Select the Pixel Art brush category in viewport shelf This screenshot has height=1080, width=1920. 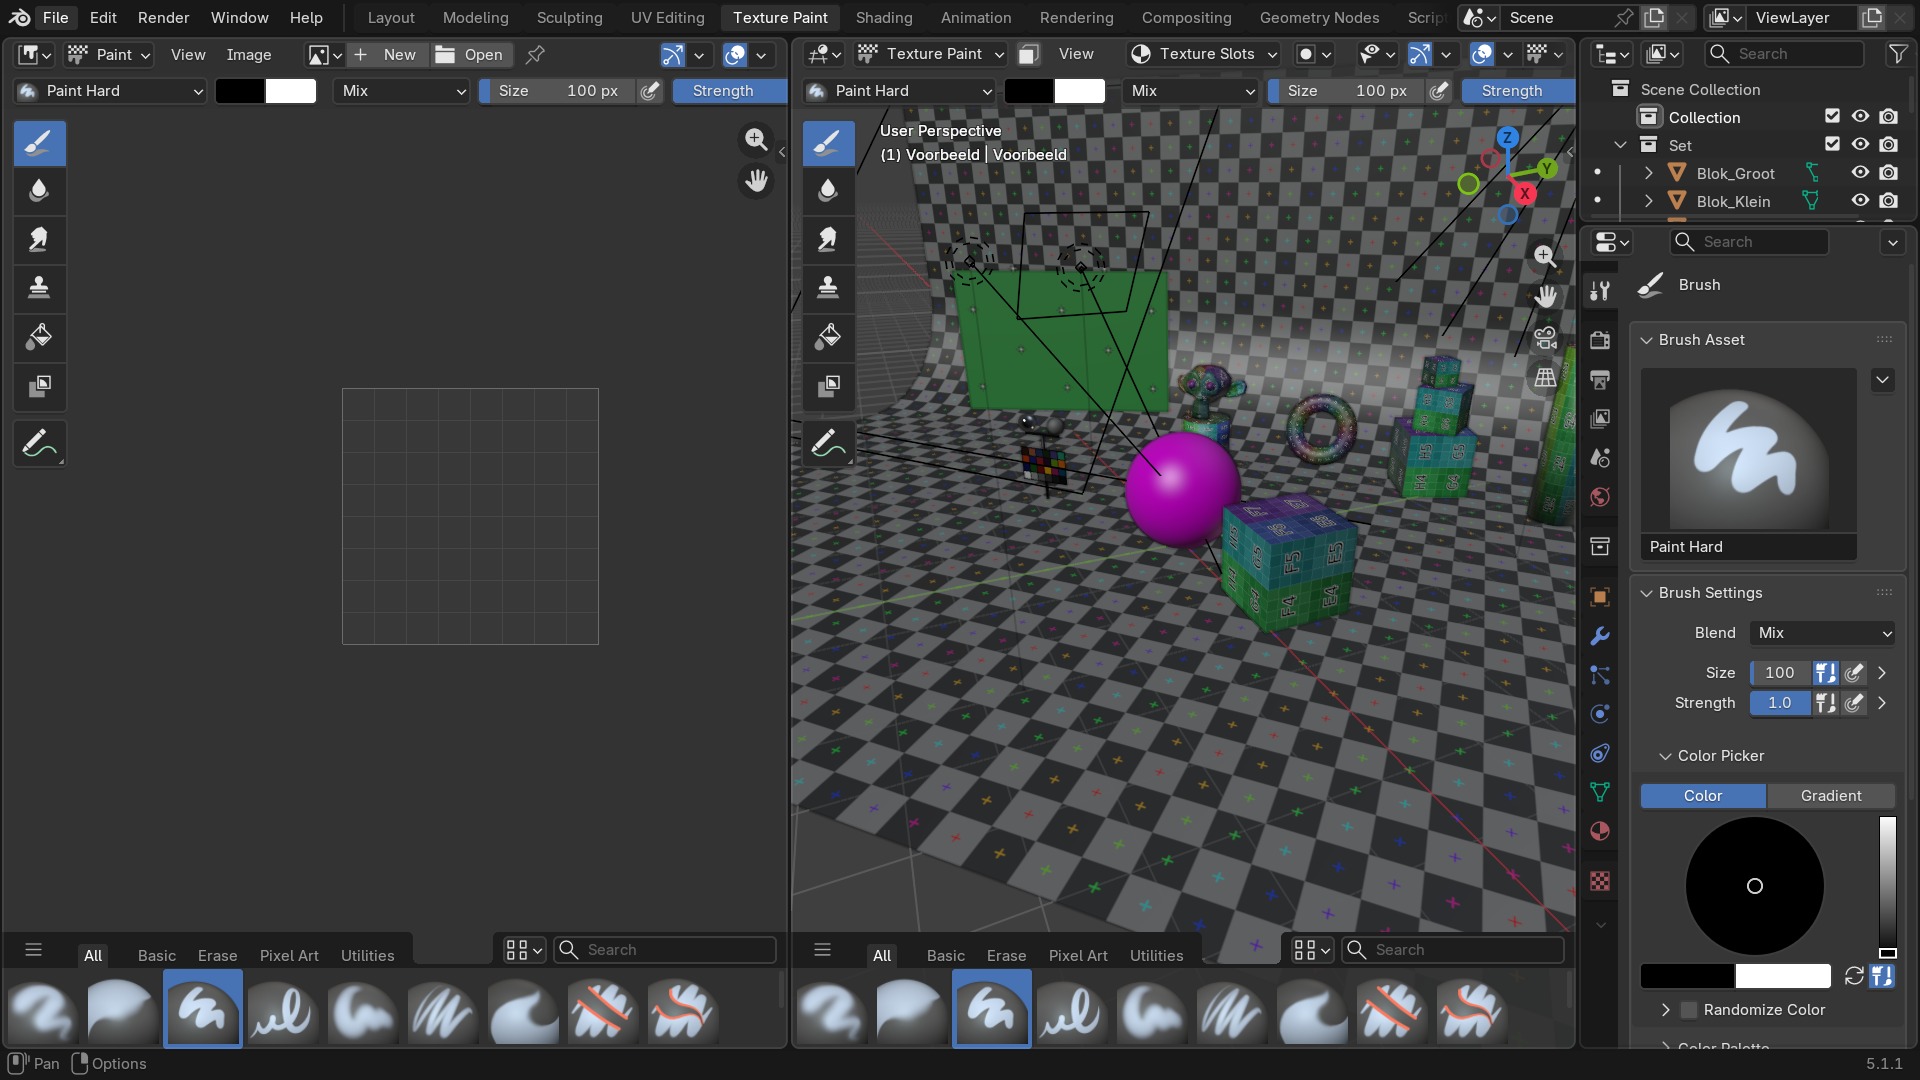[1078, 955]
